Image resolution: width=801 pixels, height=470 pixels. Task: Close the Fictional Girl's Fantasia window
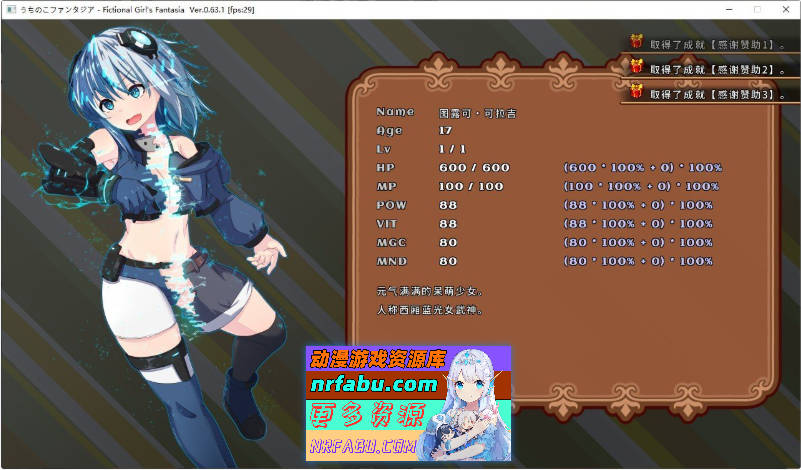(x=785, y=8)
